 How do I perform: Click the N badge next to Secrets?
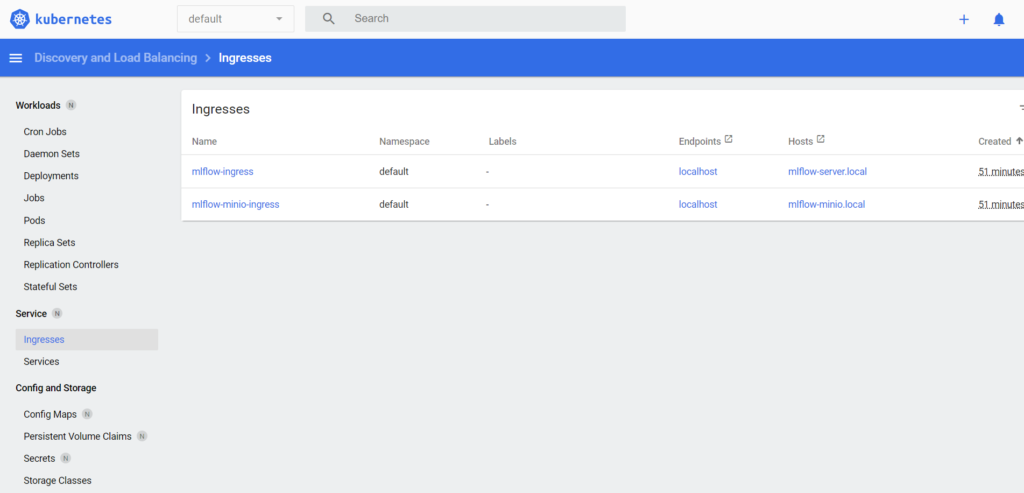click(65, 458)
